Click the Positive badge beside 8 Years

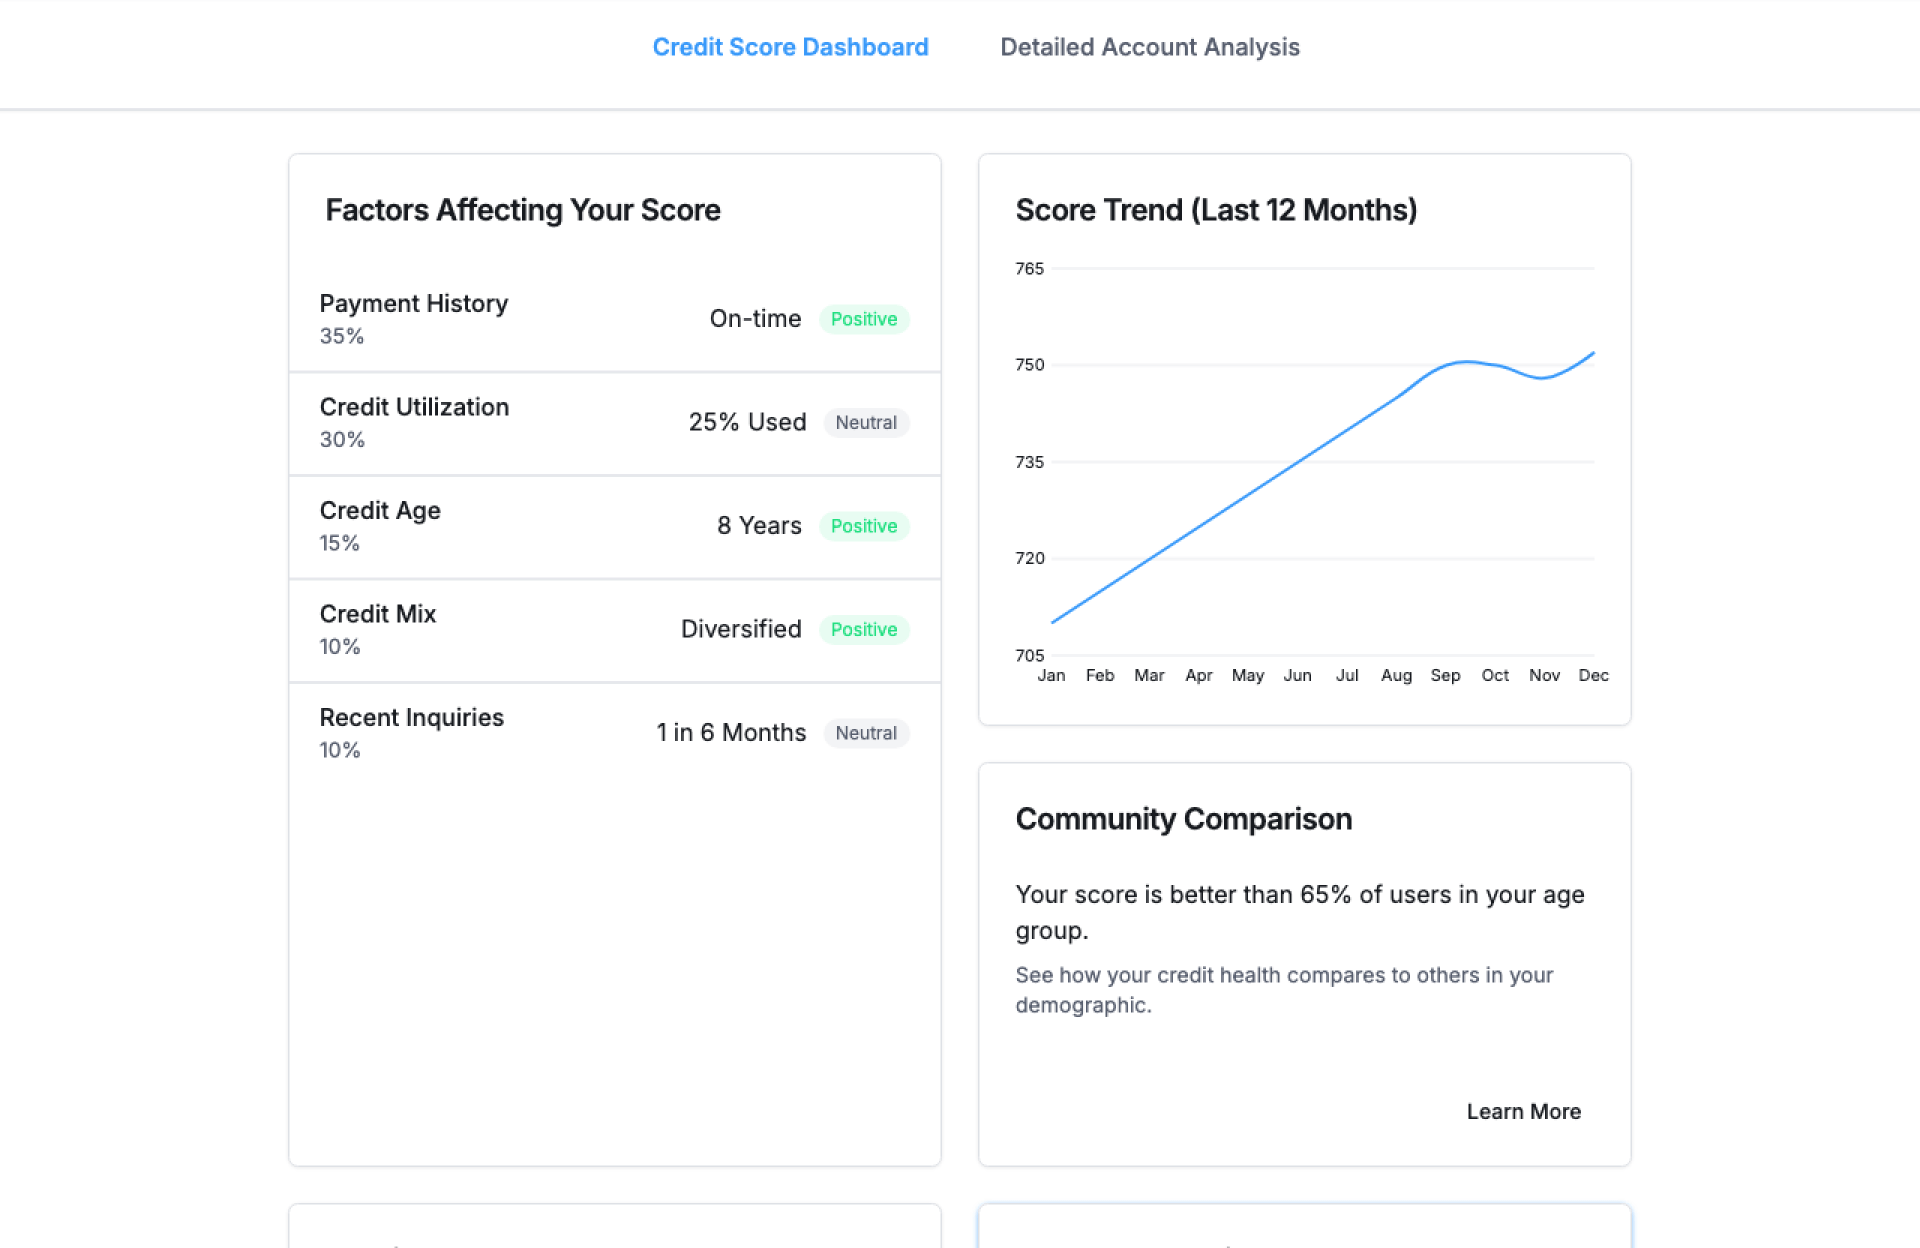coord(864,526)
